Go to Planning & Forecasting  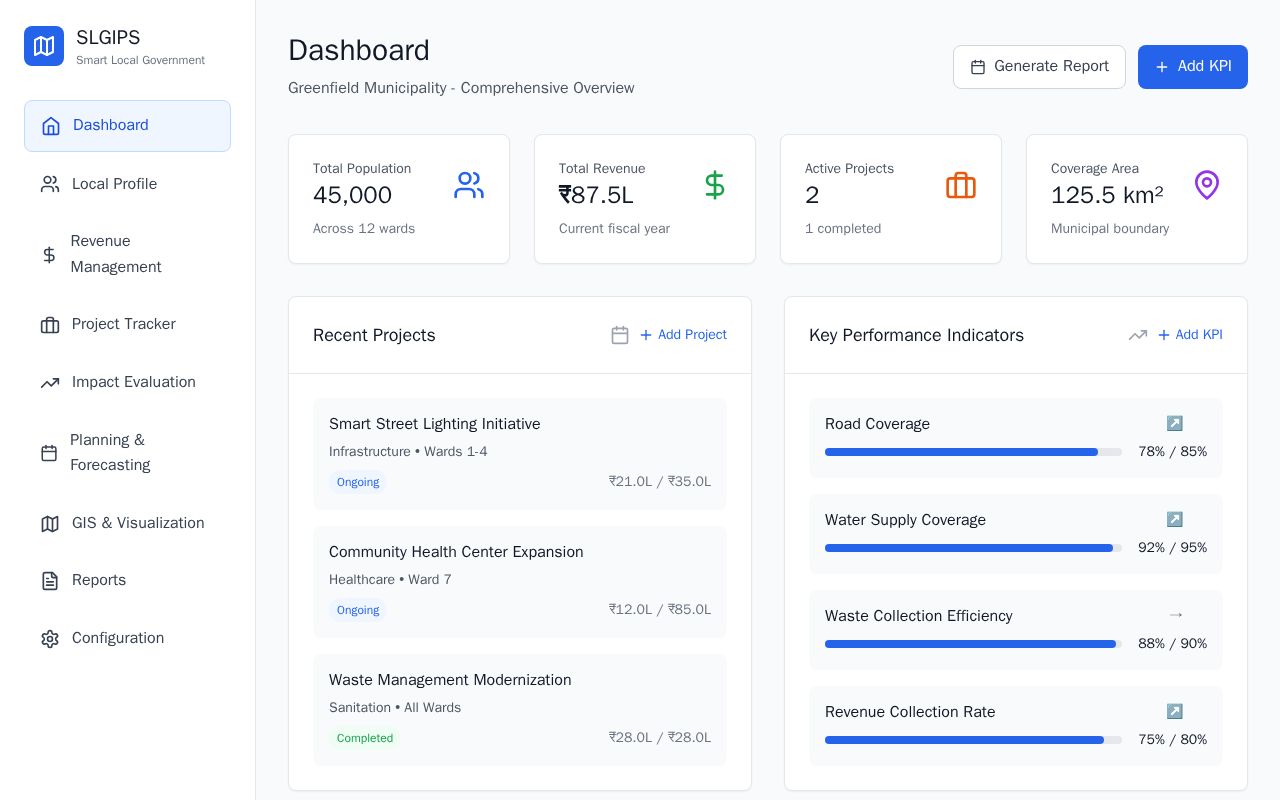(127, 453)
